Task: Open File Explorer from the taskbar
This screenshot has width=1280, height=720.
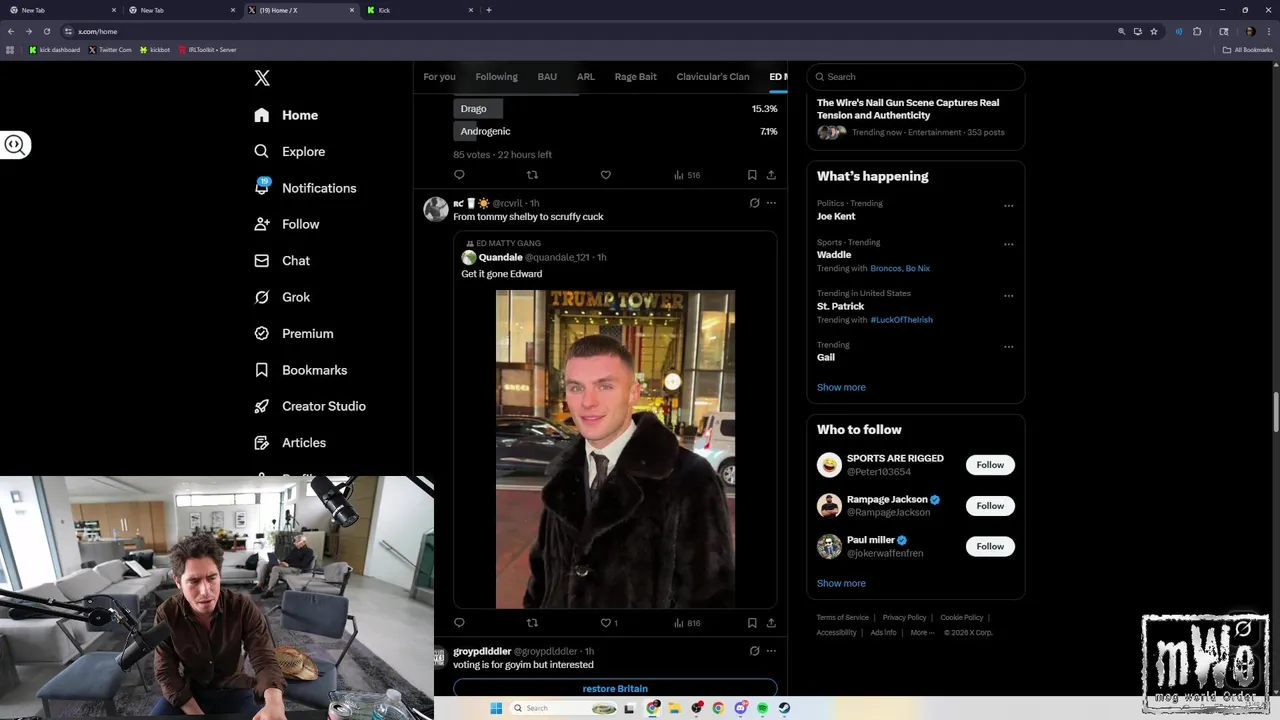Action: 675,708
